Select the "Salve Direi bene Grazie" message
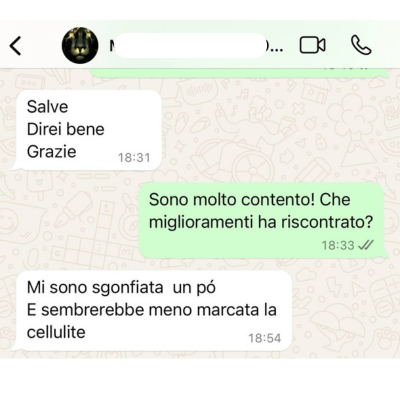Viewport: 400px width, 400px height. click(87, 130)
